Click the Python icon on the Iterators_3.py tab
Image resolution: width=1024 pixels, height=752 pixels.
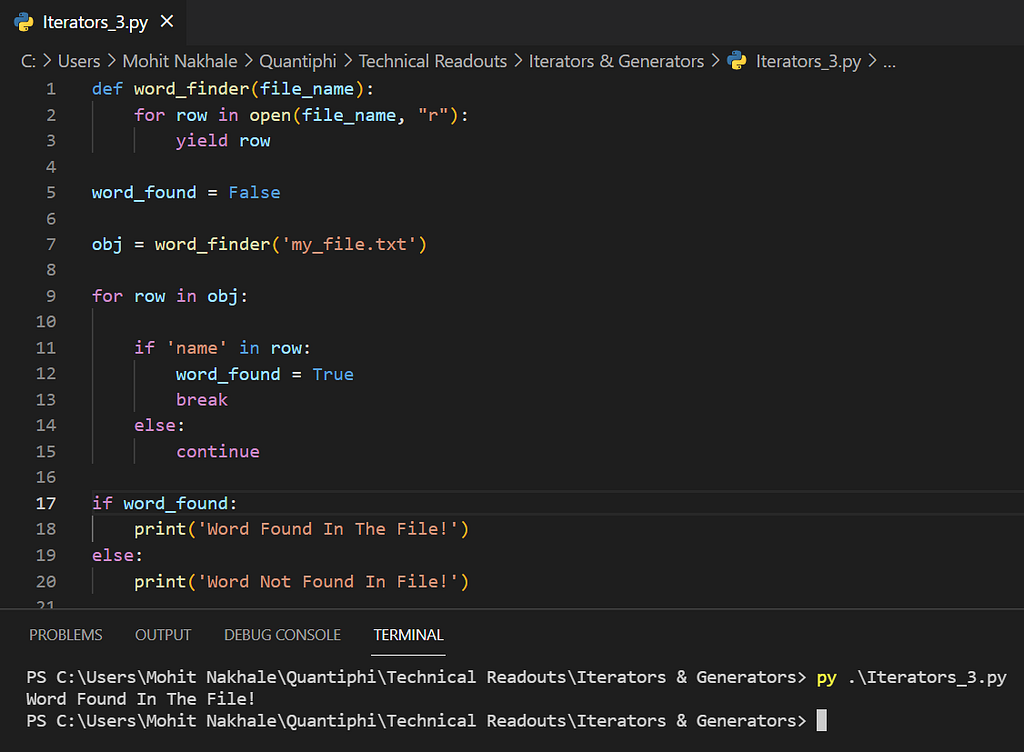pos(24,22)
